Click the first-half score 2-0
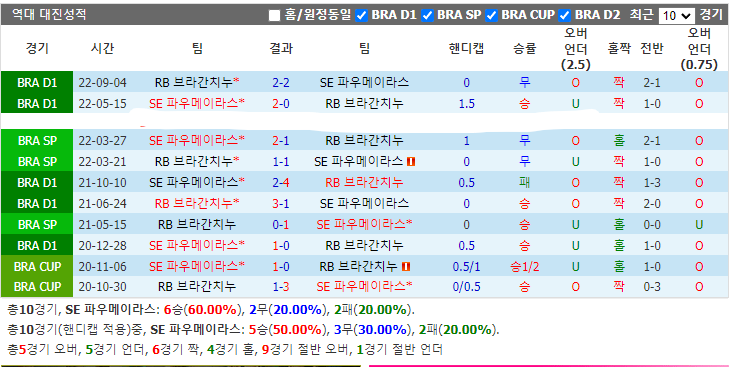 pos(652,203)
